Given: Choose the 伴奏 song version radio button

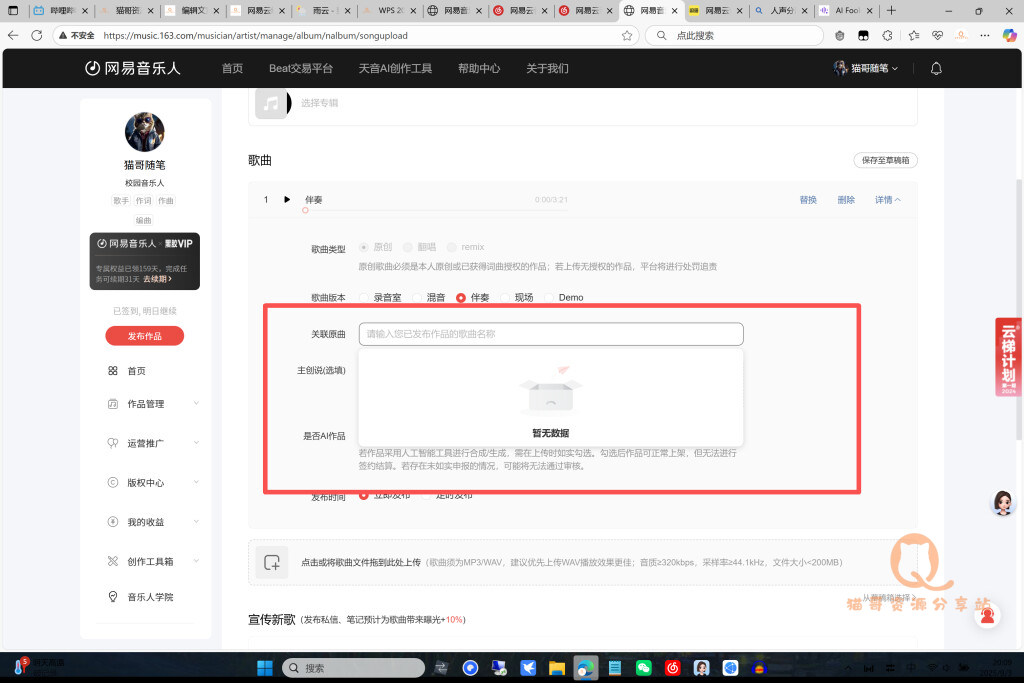Looking at the screenshot, I should click(x=461, y=298).
